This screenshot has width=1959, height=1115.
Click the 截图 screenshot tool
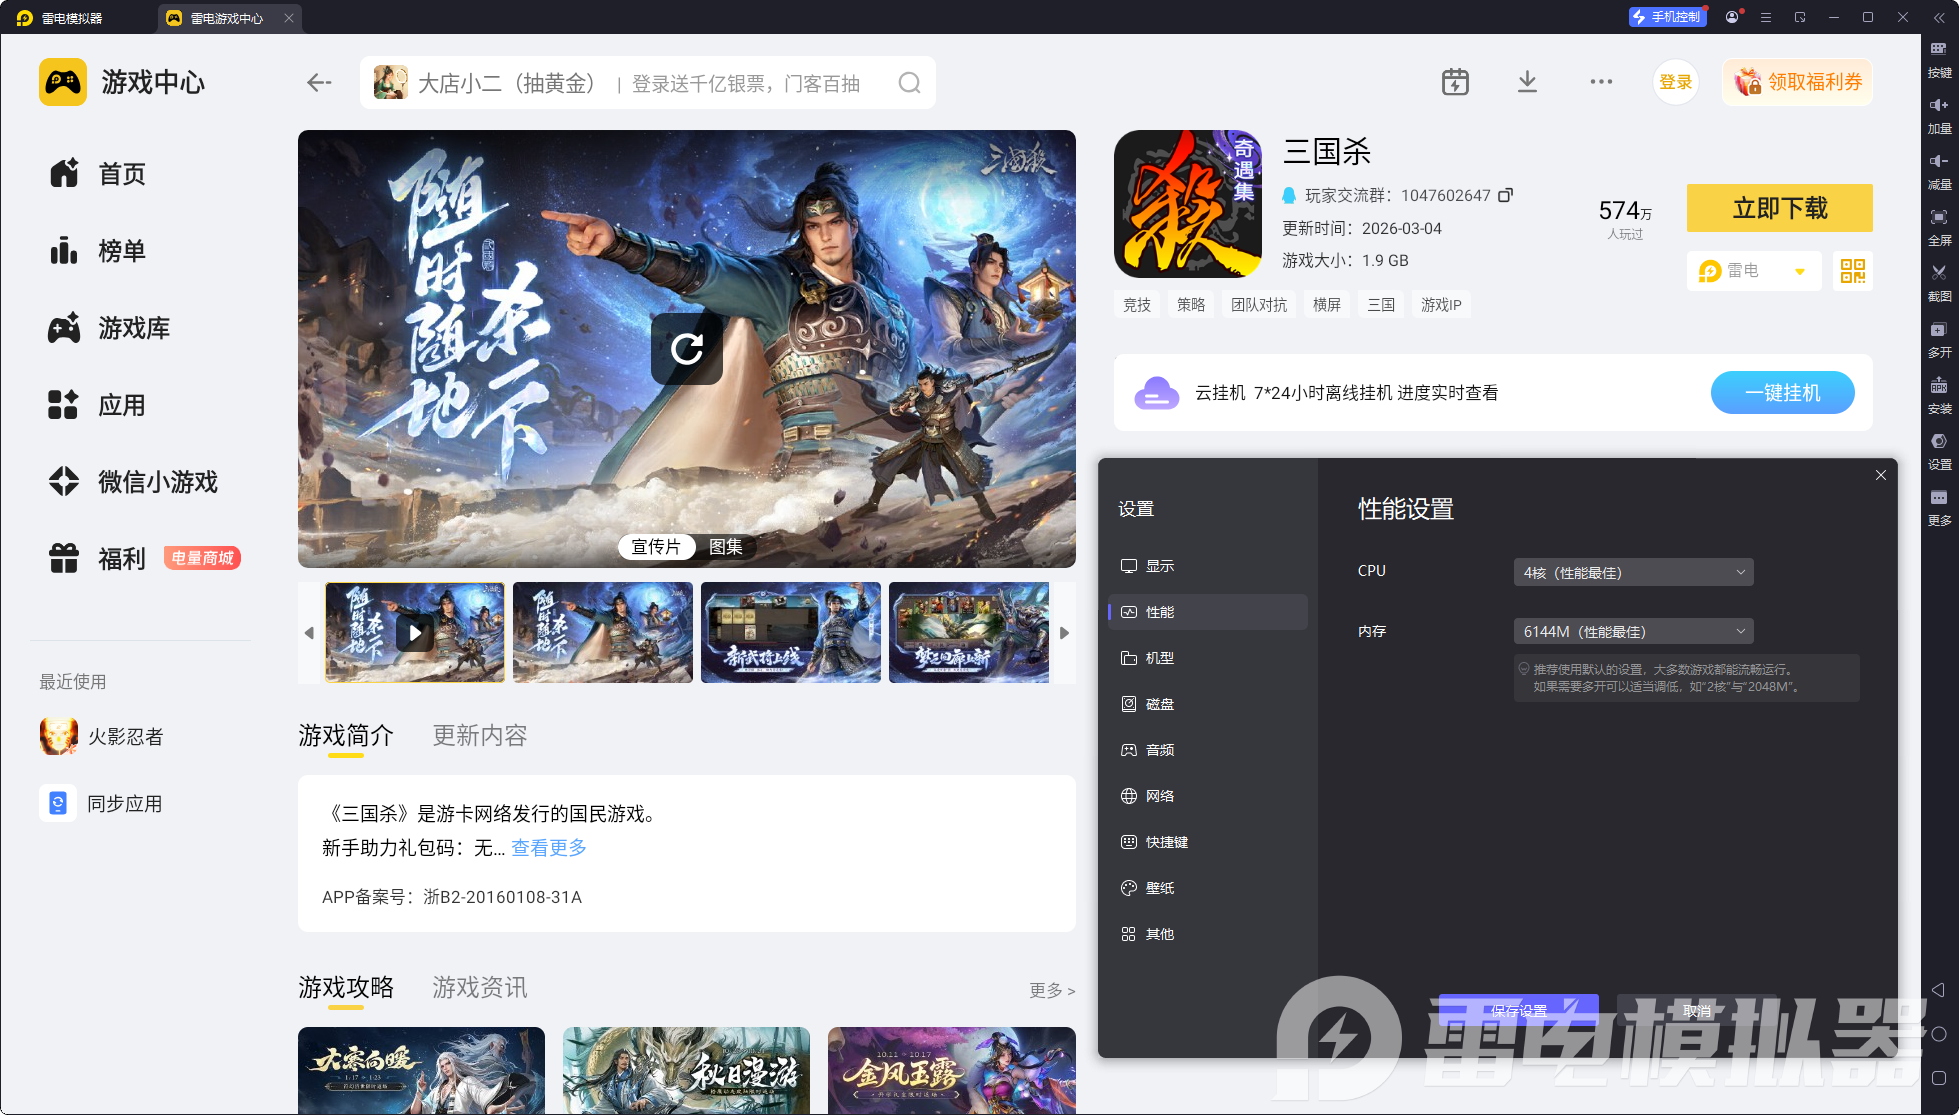[1939, 283]
